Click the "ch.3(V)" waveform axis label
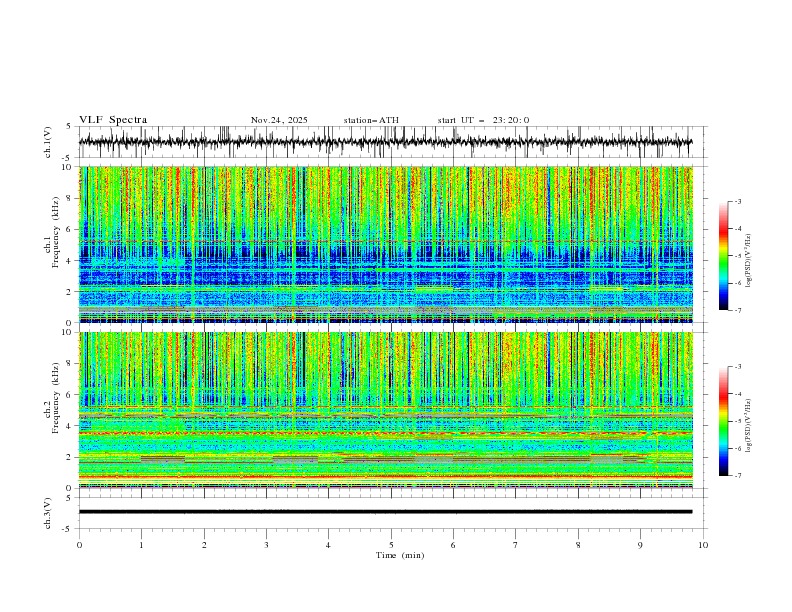This screenshot has width=792, height=612. pyautogui.click(x=48, y=513)
